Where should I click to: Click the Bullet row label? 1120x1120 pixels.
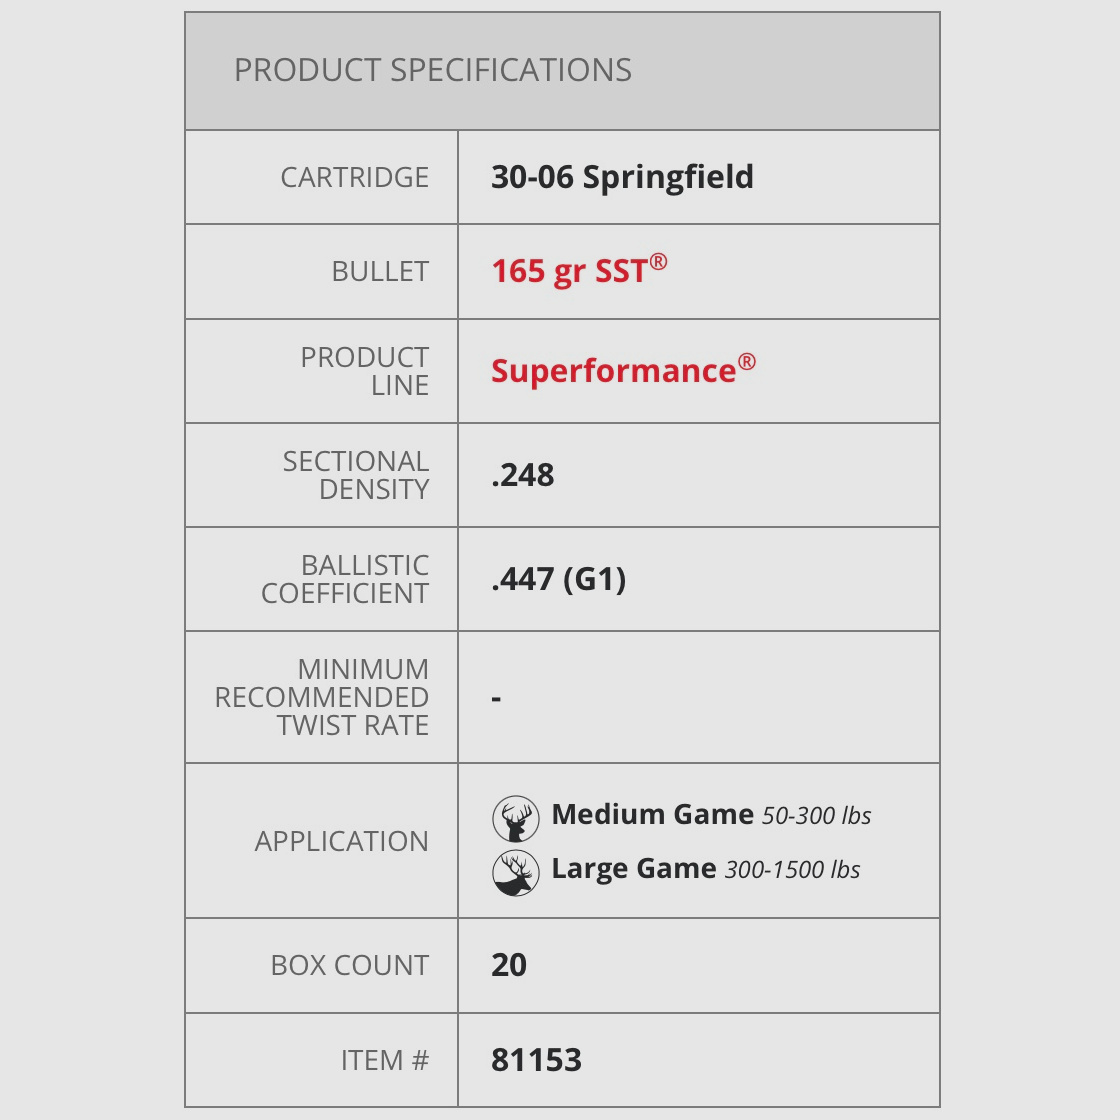click(380, 271)
